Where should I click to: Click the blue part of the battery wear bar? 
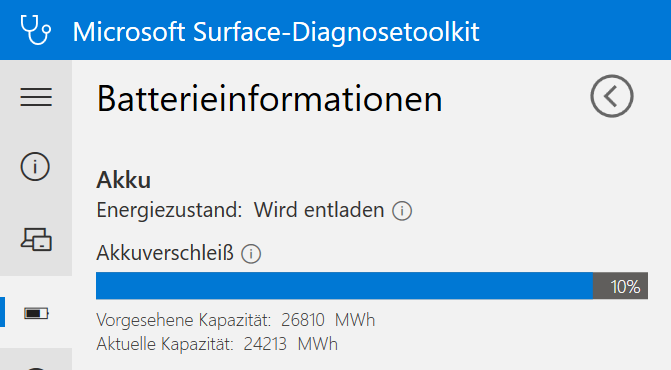pos(344,286)
